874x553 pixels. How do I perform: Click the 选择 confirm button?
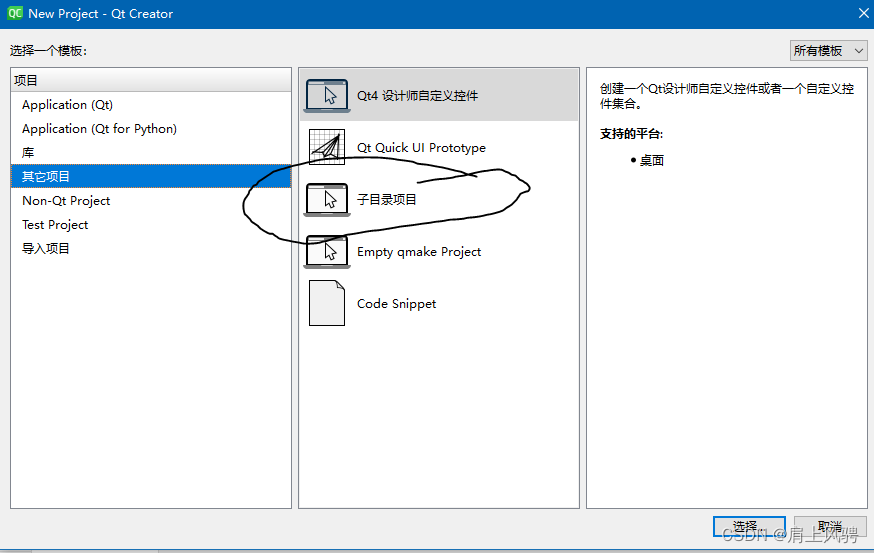749,526
